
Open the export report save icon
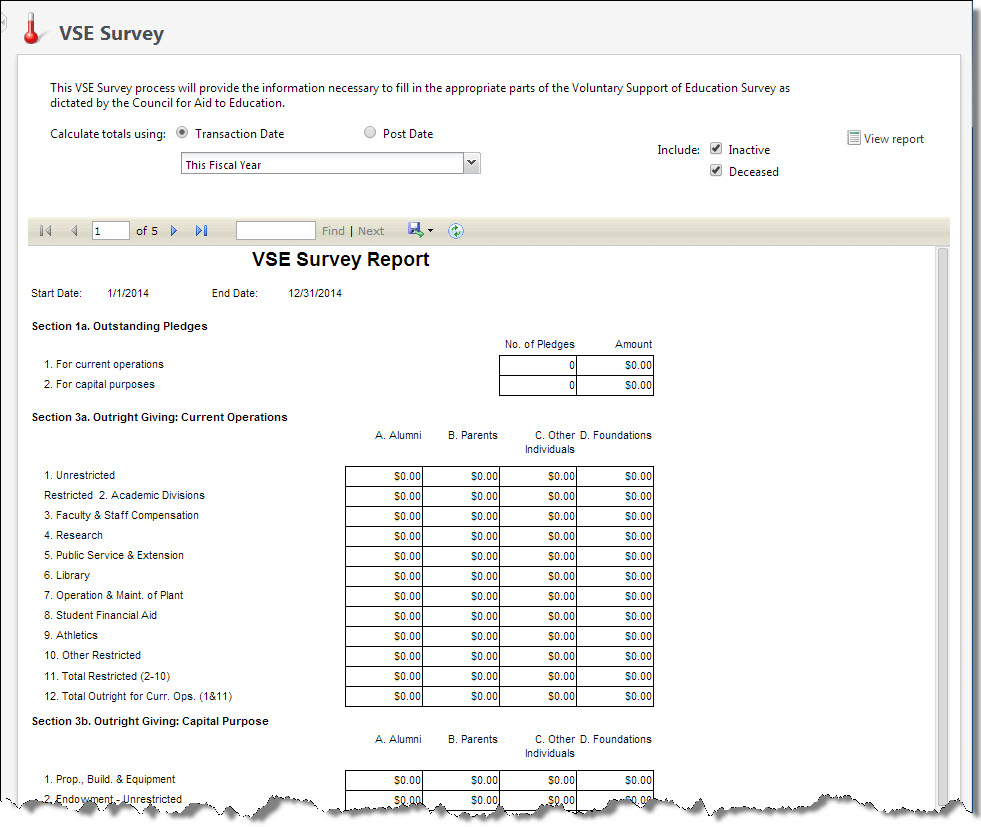click(415, 230)
